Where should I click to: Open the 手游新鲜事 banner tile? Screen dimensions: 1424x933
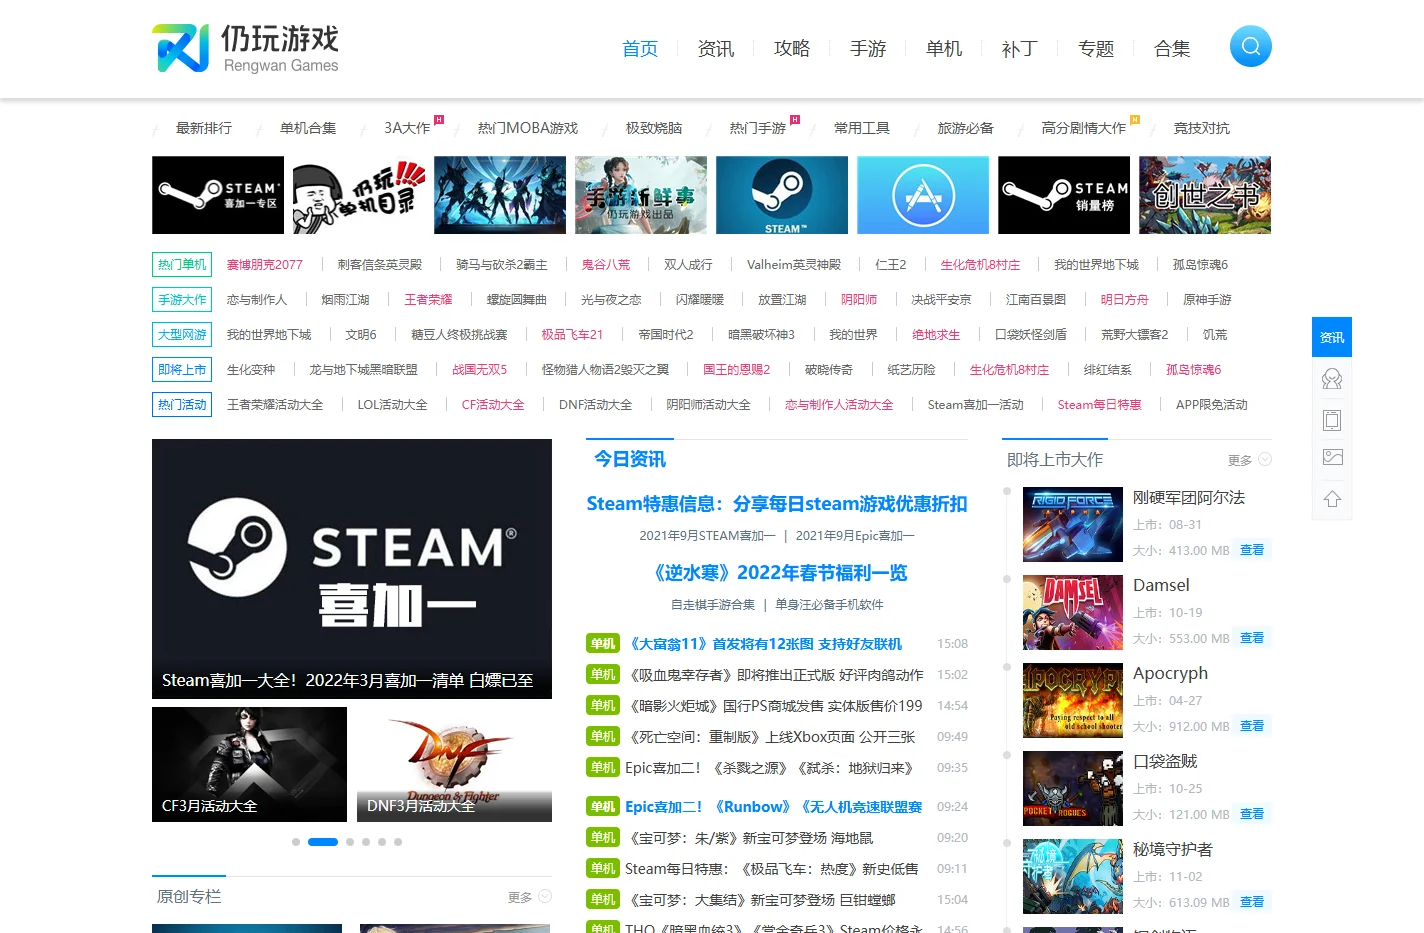(x=641, y=195)
